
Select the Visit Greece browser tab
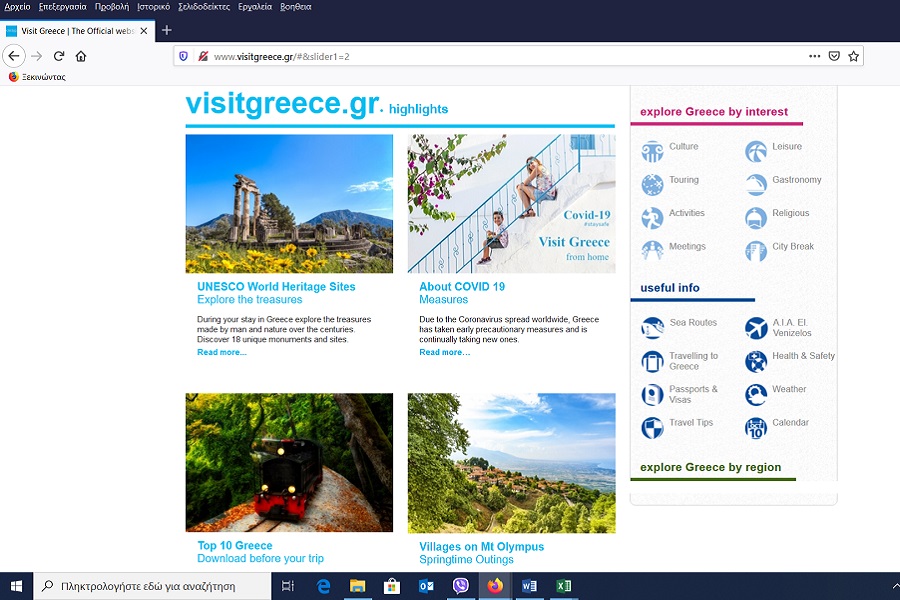[x=77, y=31]
